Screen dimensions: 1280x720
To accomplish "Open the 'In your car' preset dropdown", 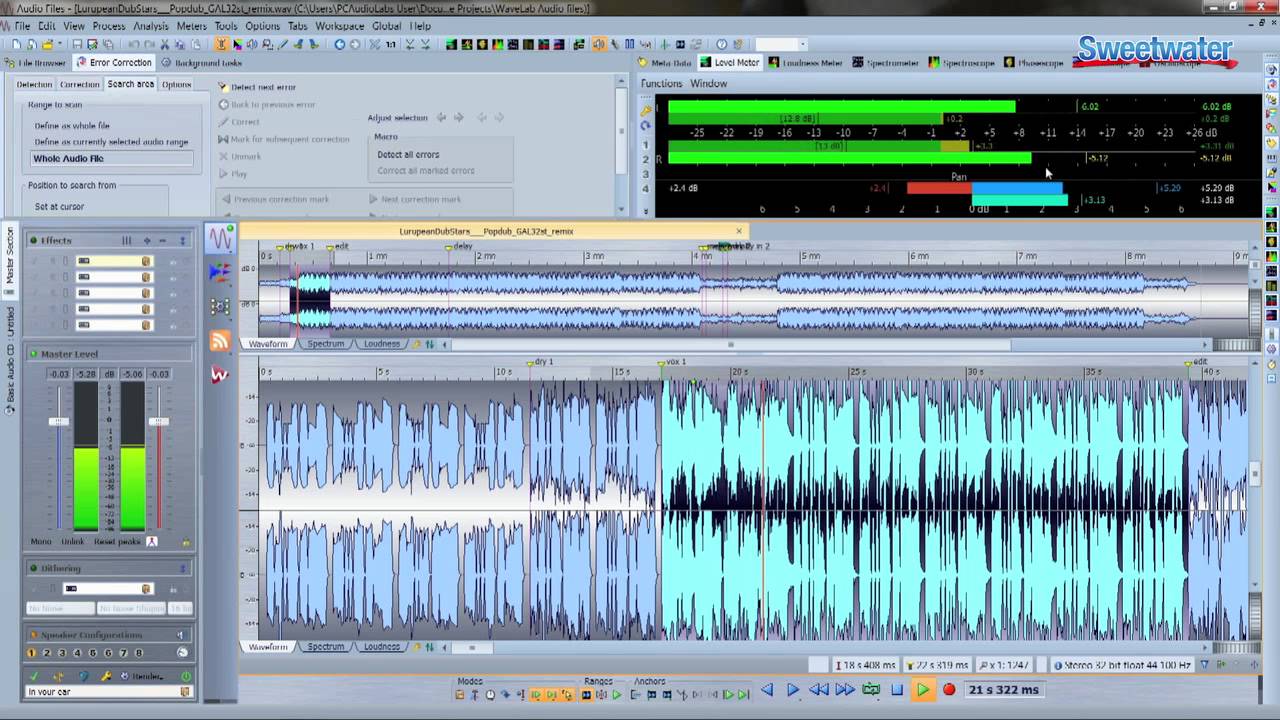I will click(x=185, y=692).
